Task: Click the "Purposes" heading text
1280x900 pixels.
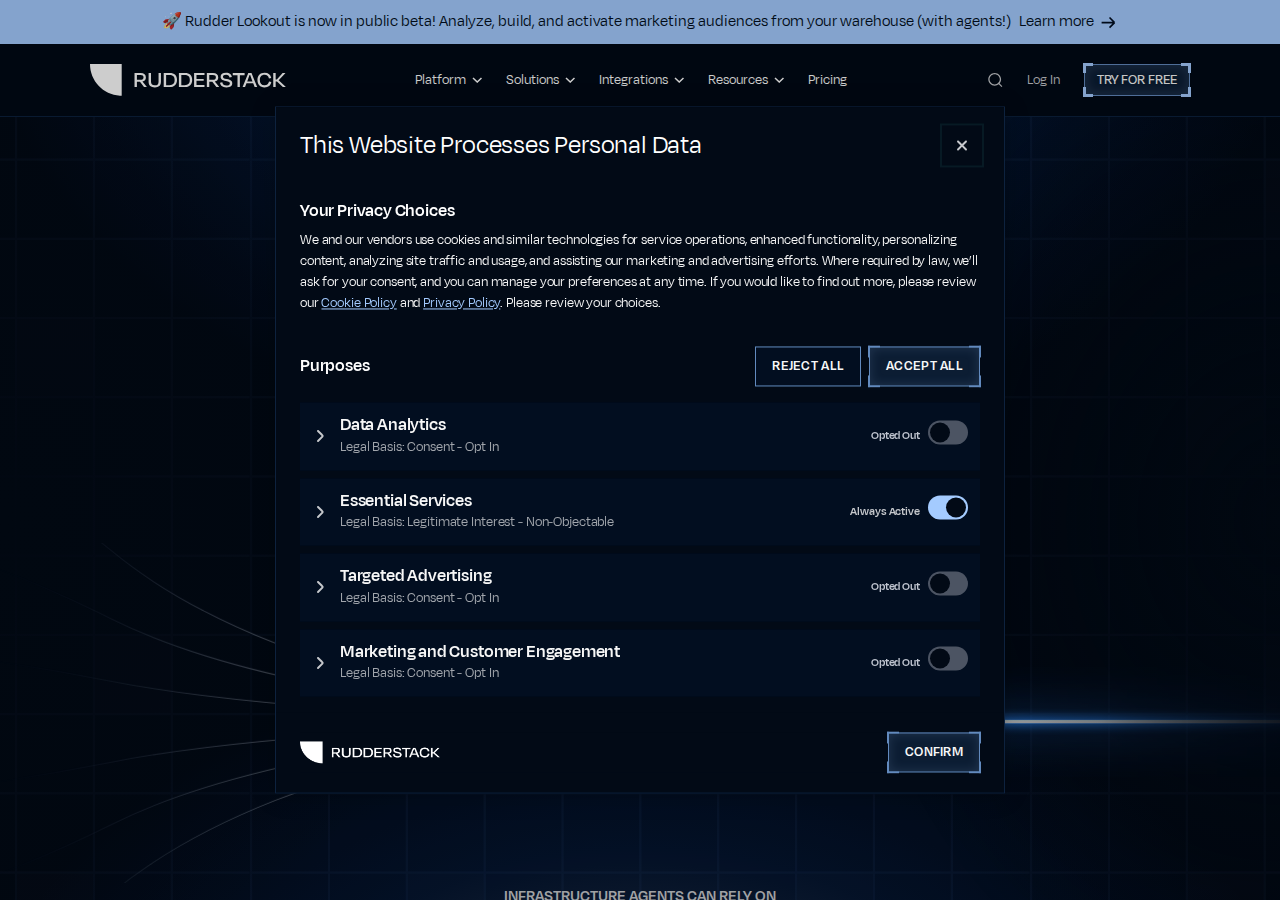Action: tap(335, 366)
